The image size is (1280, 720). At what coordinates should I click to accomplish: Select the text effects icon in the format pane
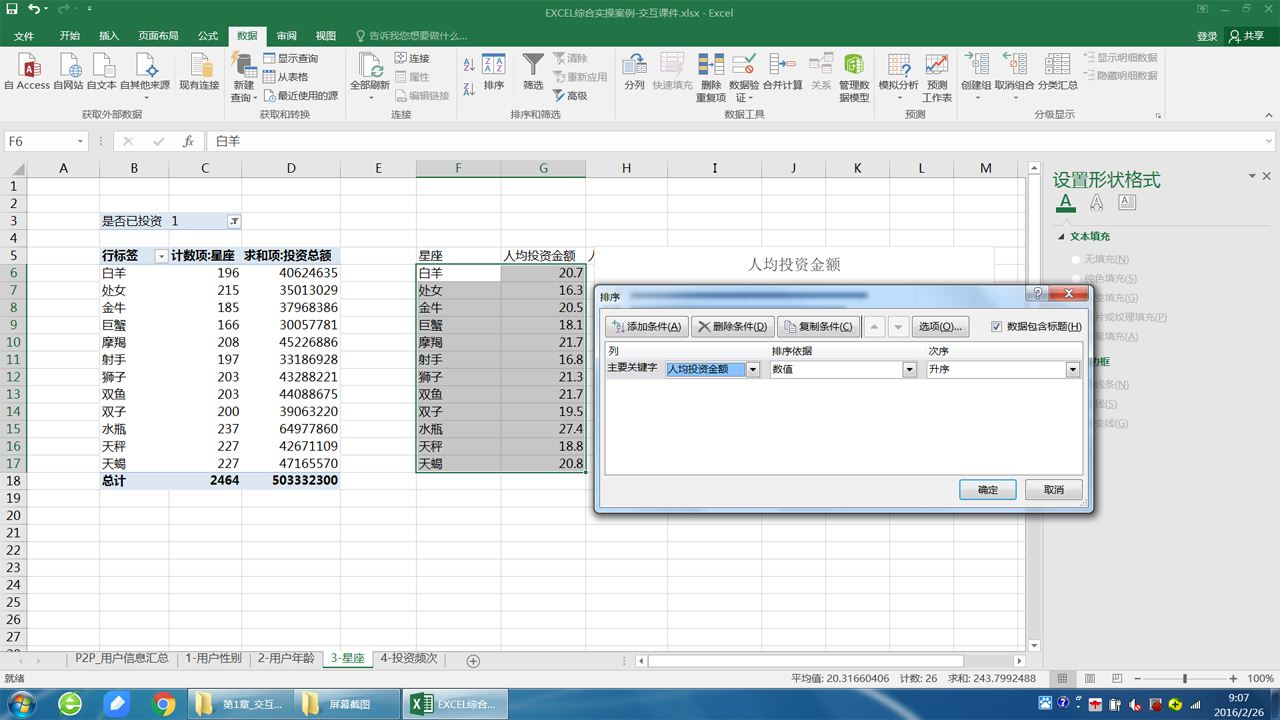pyautogui.click(x=1097, y=203)
